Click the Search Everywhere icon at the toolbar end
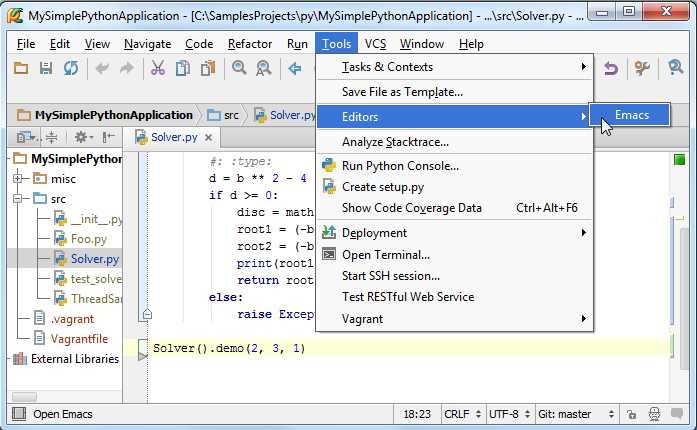This screenshot has height=430, width=697. pos(675,68)
